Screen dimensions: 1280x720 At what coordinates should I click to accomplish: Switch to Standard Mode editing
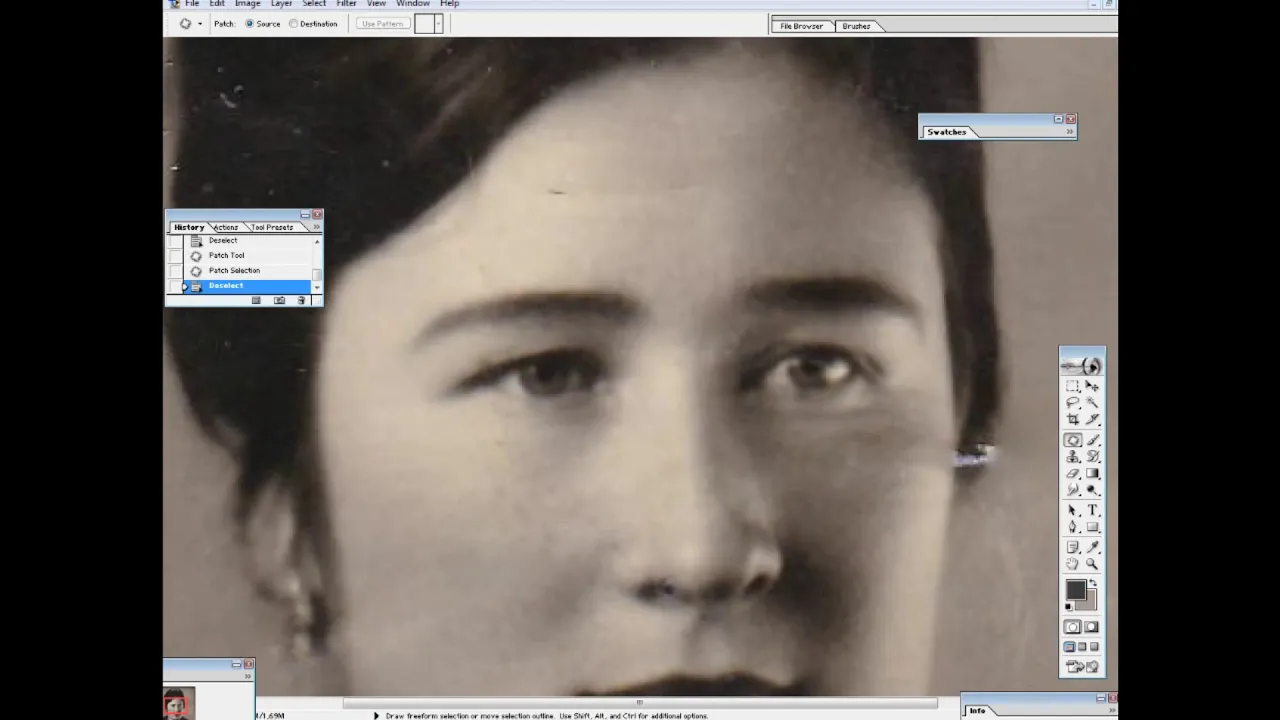pyautogui.click(x=1072, y=627)
